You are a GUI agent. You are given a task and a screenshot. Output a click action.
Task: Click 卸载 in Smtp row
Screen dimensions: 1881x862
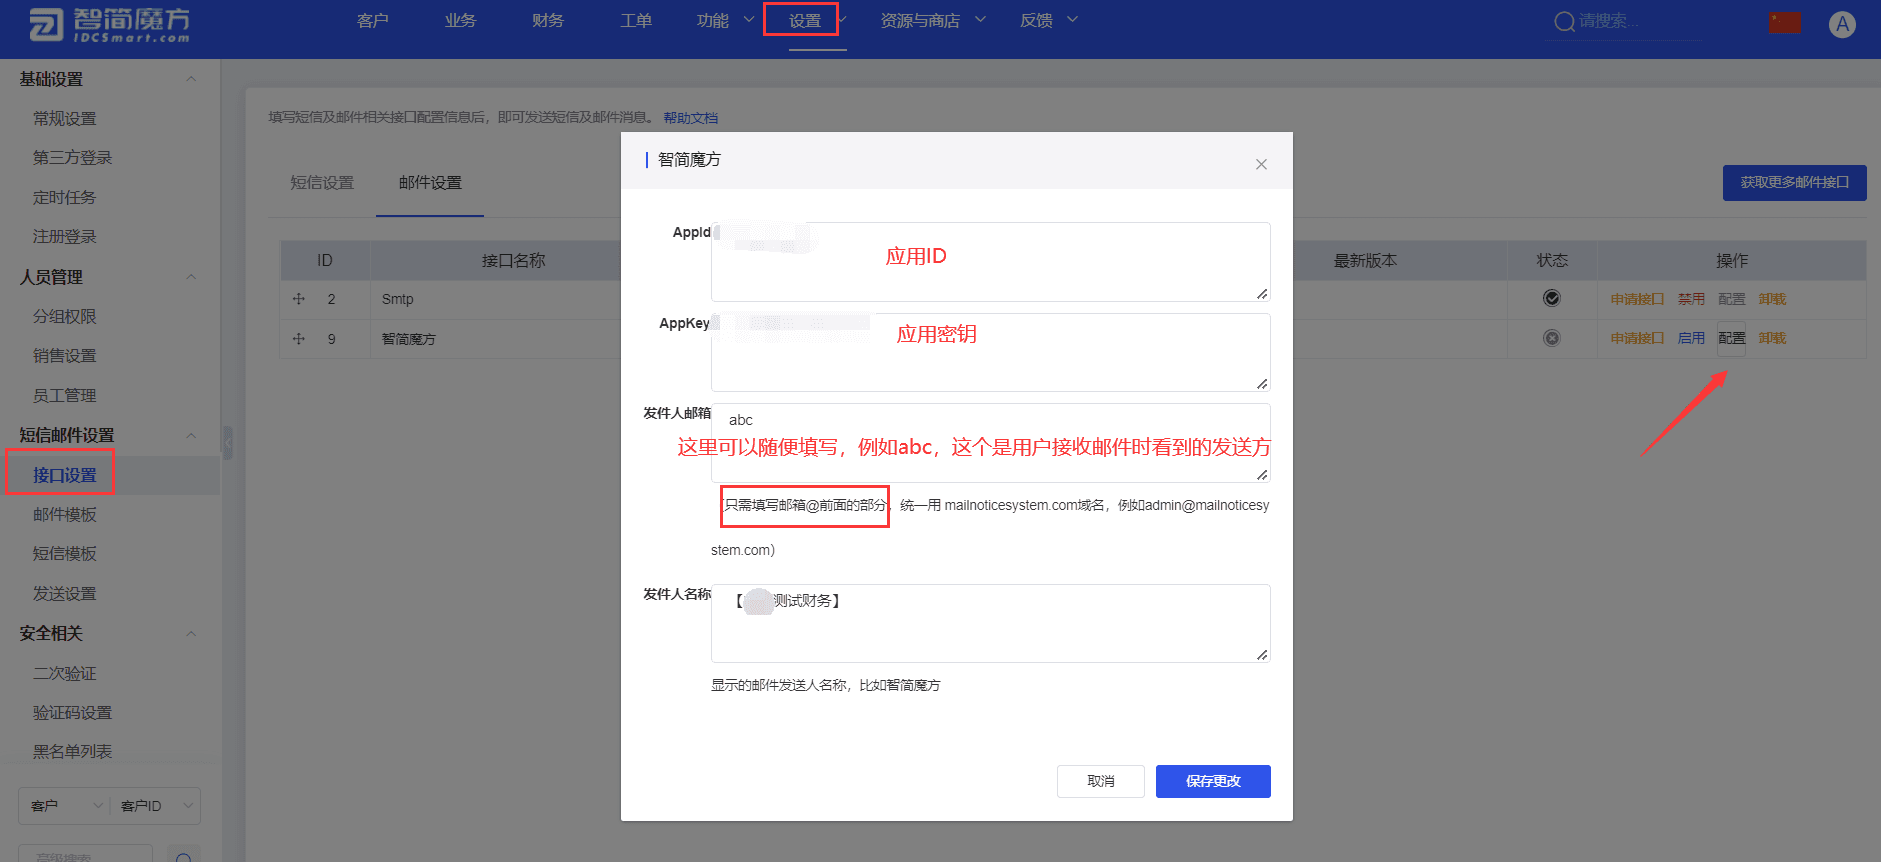1772,299
